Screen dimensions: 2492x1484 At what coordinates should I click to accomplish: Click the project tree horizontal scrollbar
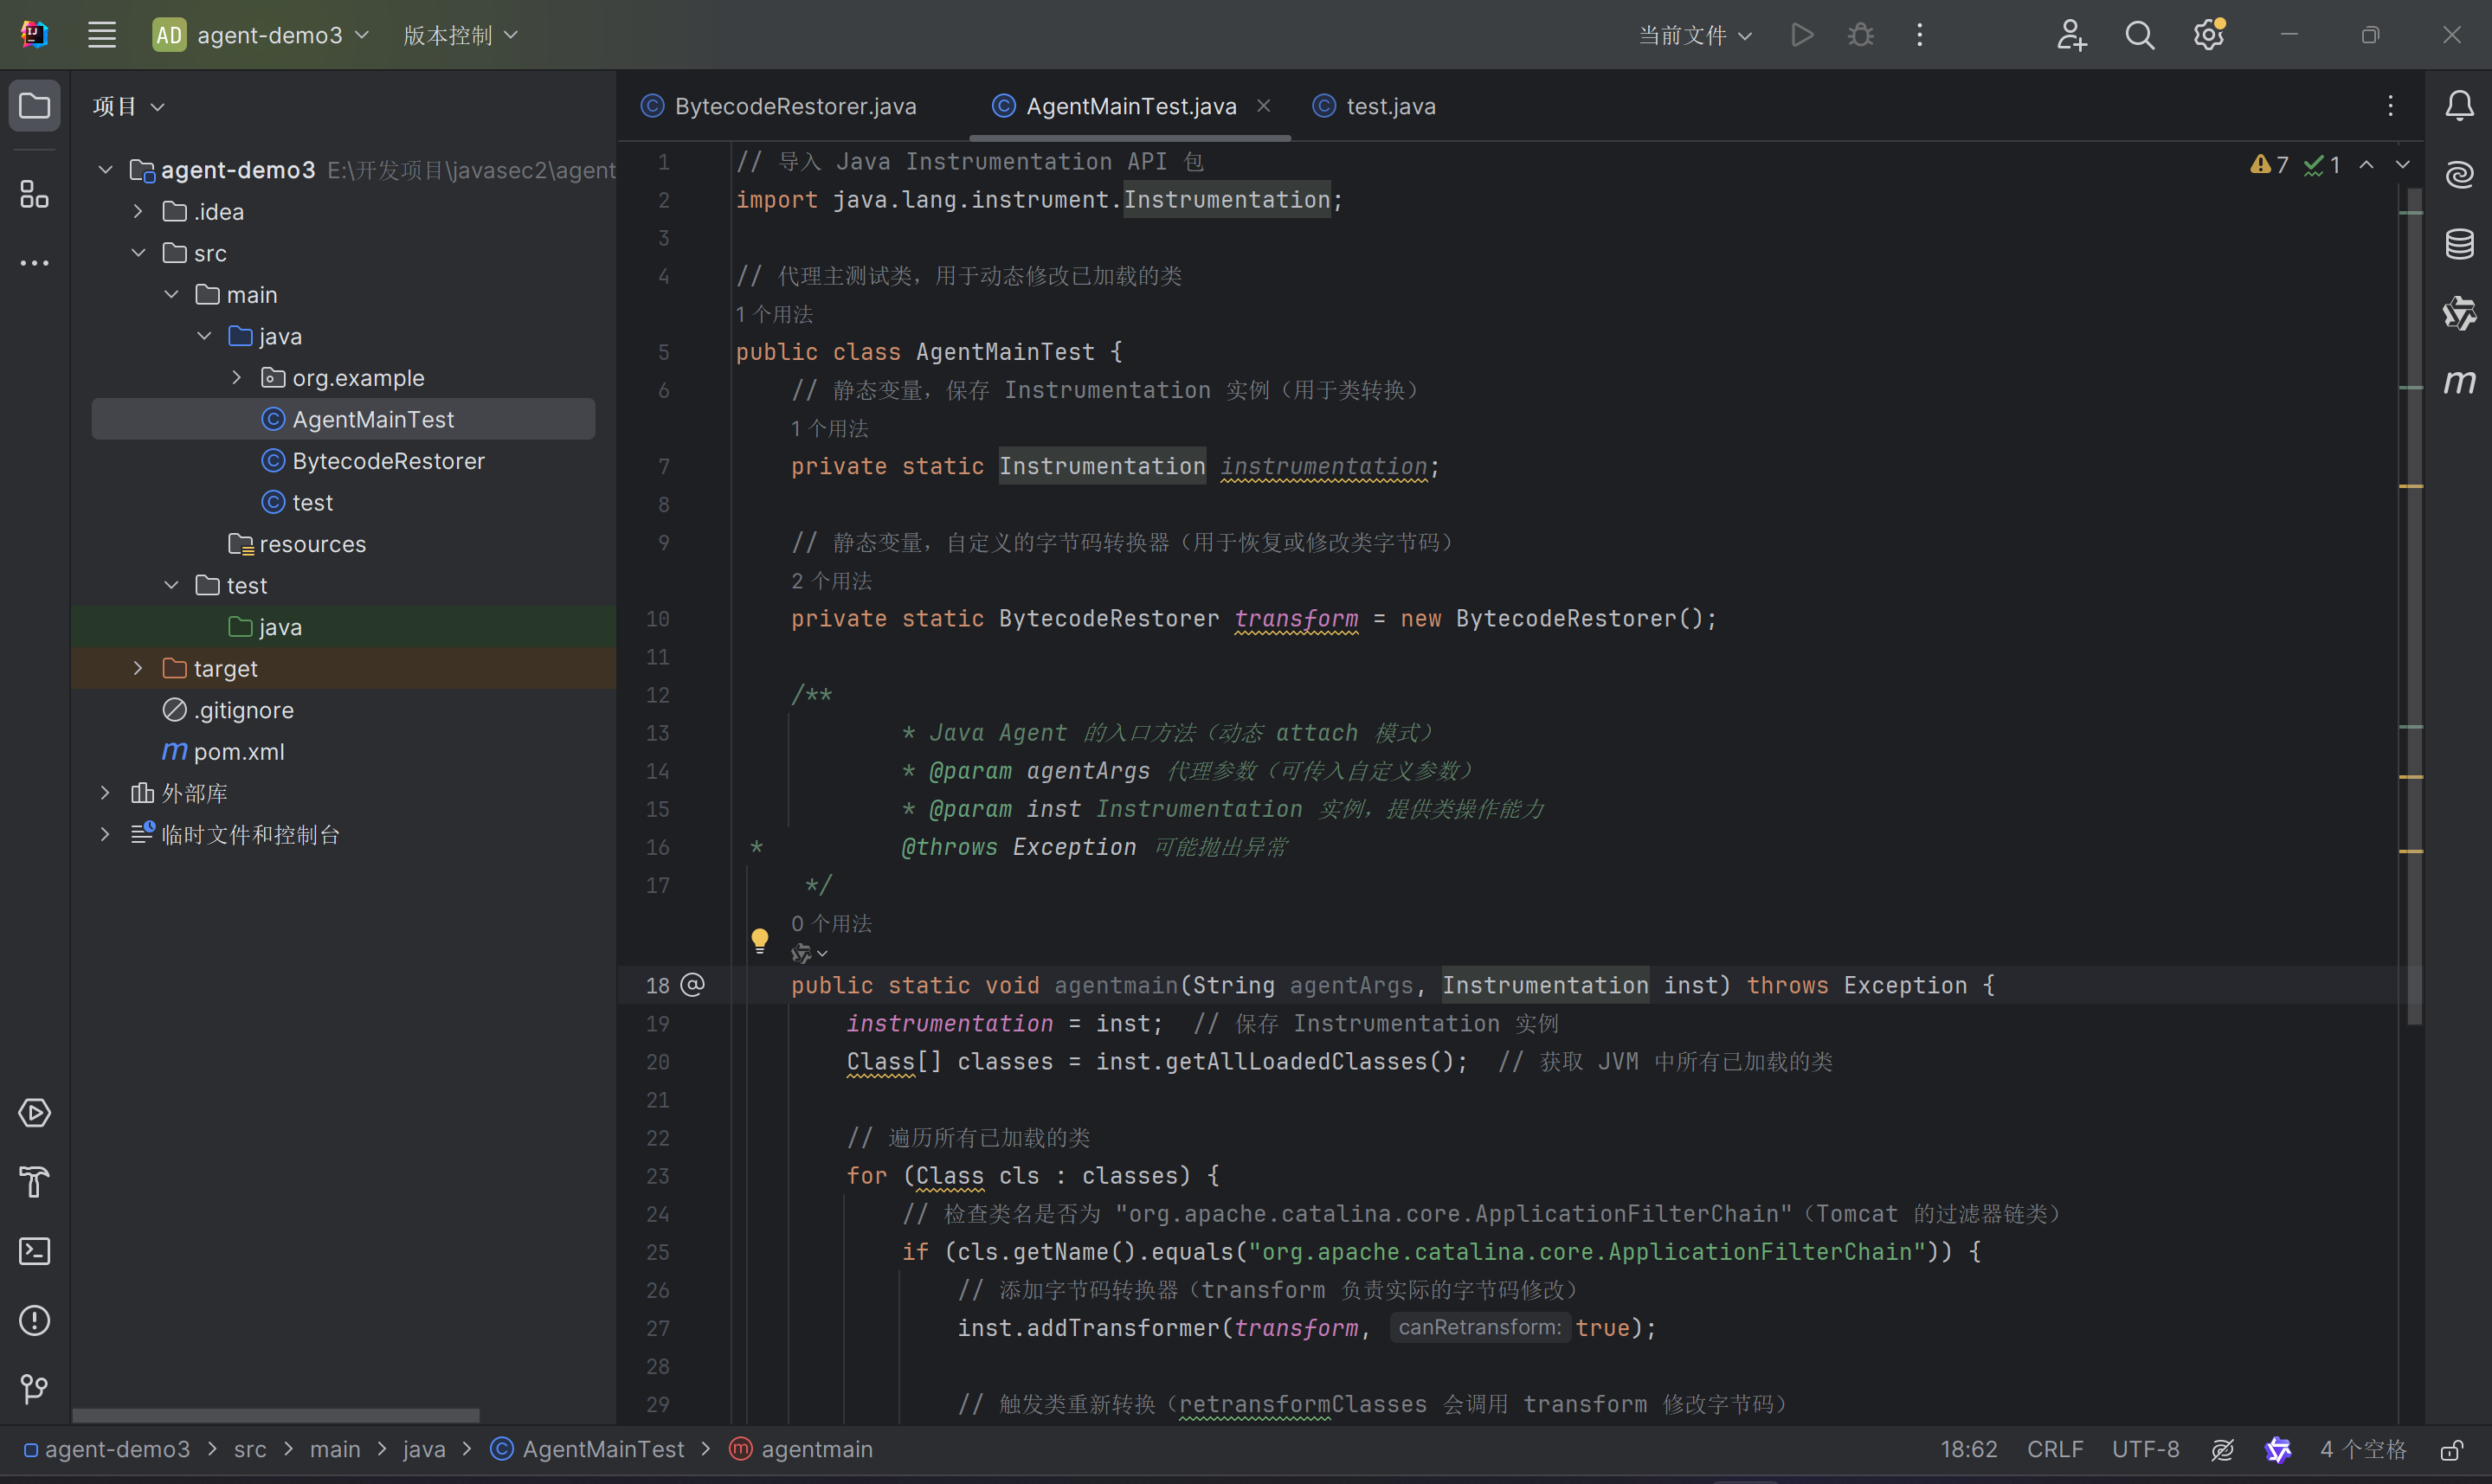(x=275, y=1415)
